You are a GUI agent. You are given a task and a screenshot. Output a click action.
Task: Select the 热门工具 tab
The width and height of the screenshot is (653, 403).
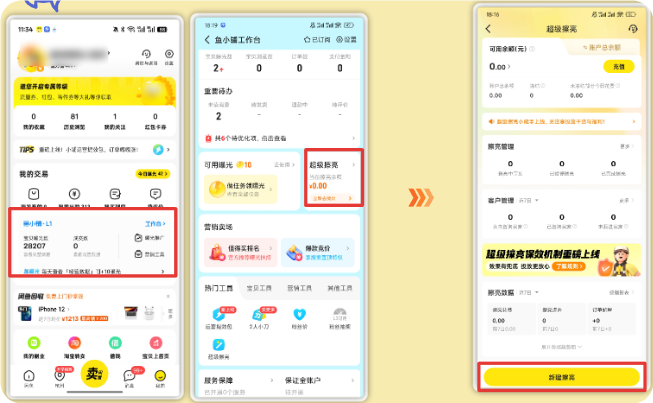218,288
